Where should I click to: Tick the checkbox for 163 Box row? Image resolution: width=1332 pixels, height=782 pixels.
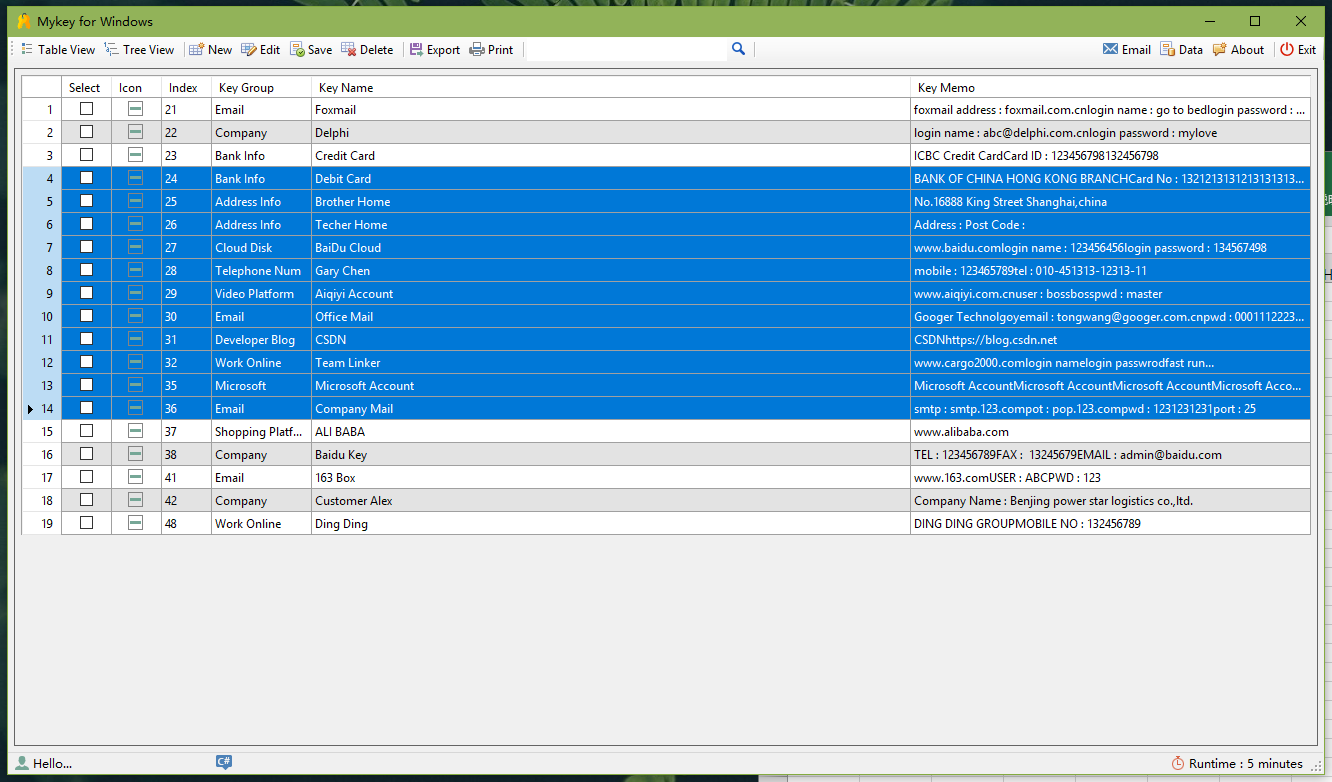coord(86,477)
